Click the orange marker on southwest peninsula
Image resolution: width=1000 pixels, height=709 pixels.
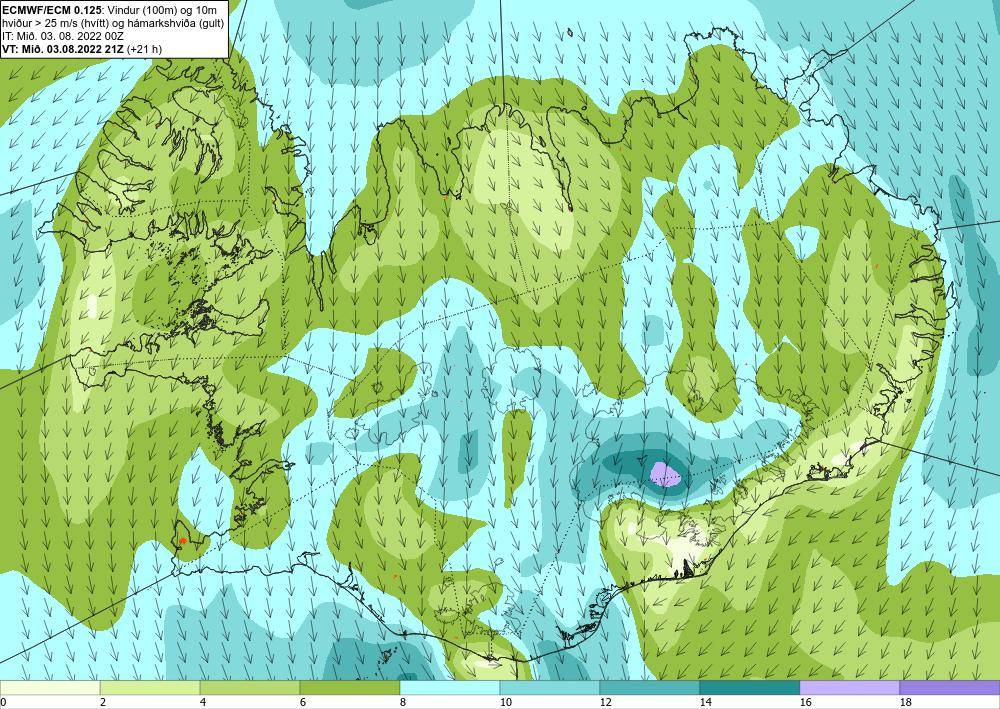183,540
